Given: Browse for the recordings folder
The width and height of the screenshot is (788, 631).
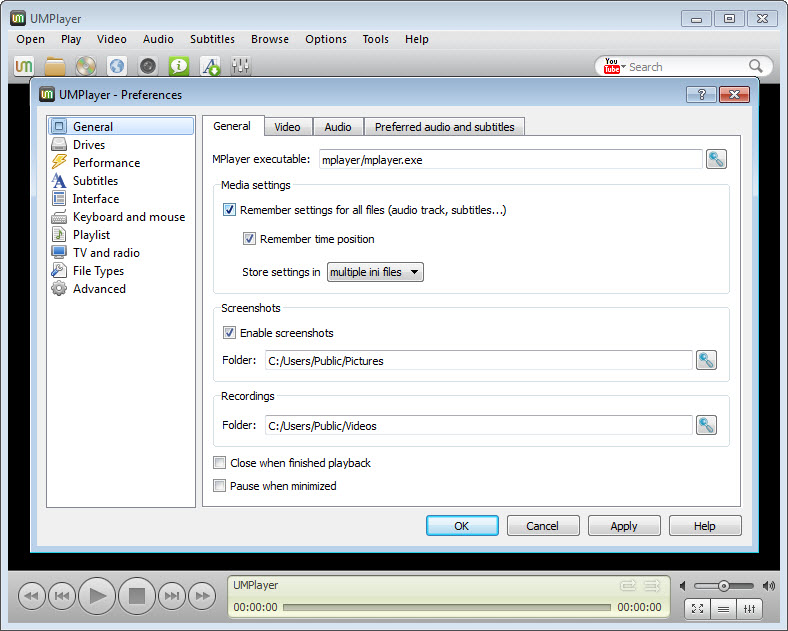Looking at the screenshot, I should tap(706, 425).
